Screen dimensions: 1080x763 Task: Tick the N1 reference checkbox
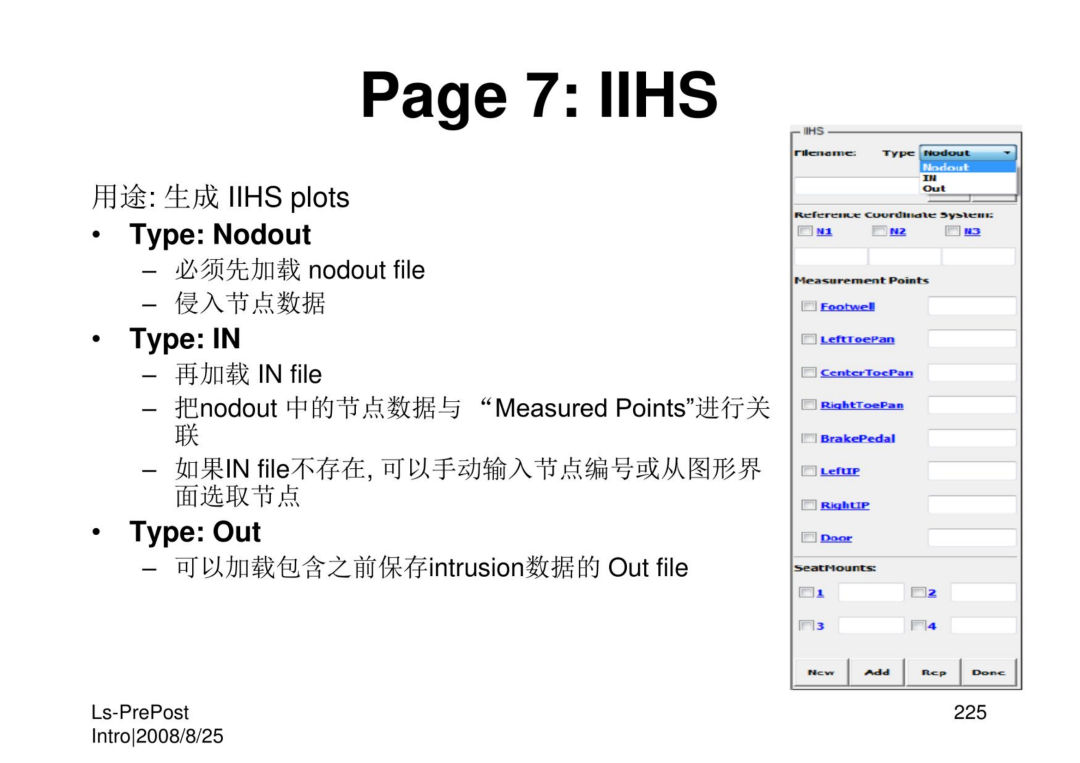pyautogui.click(x=804, y=231)
